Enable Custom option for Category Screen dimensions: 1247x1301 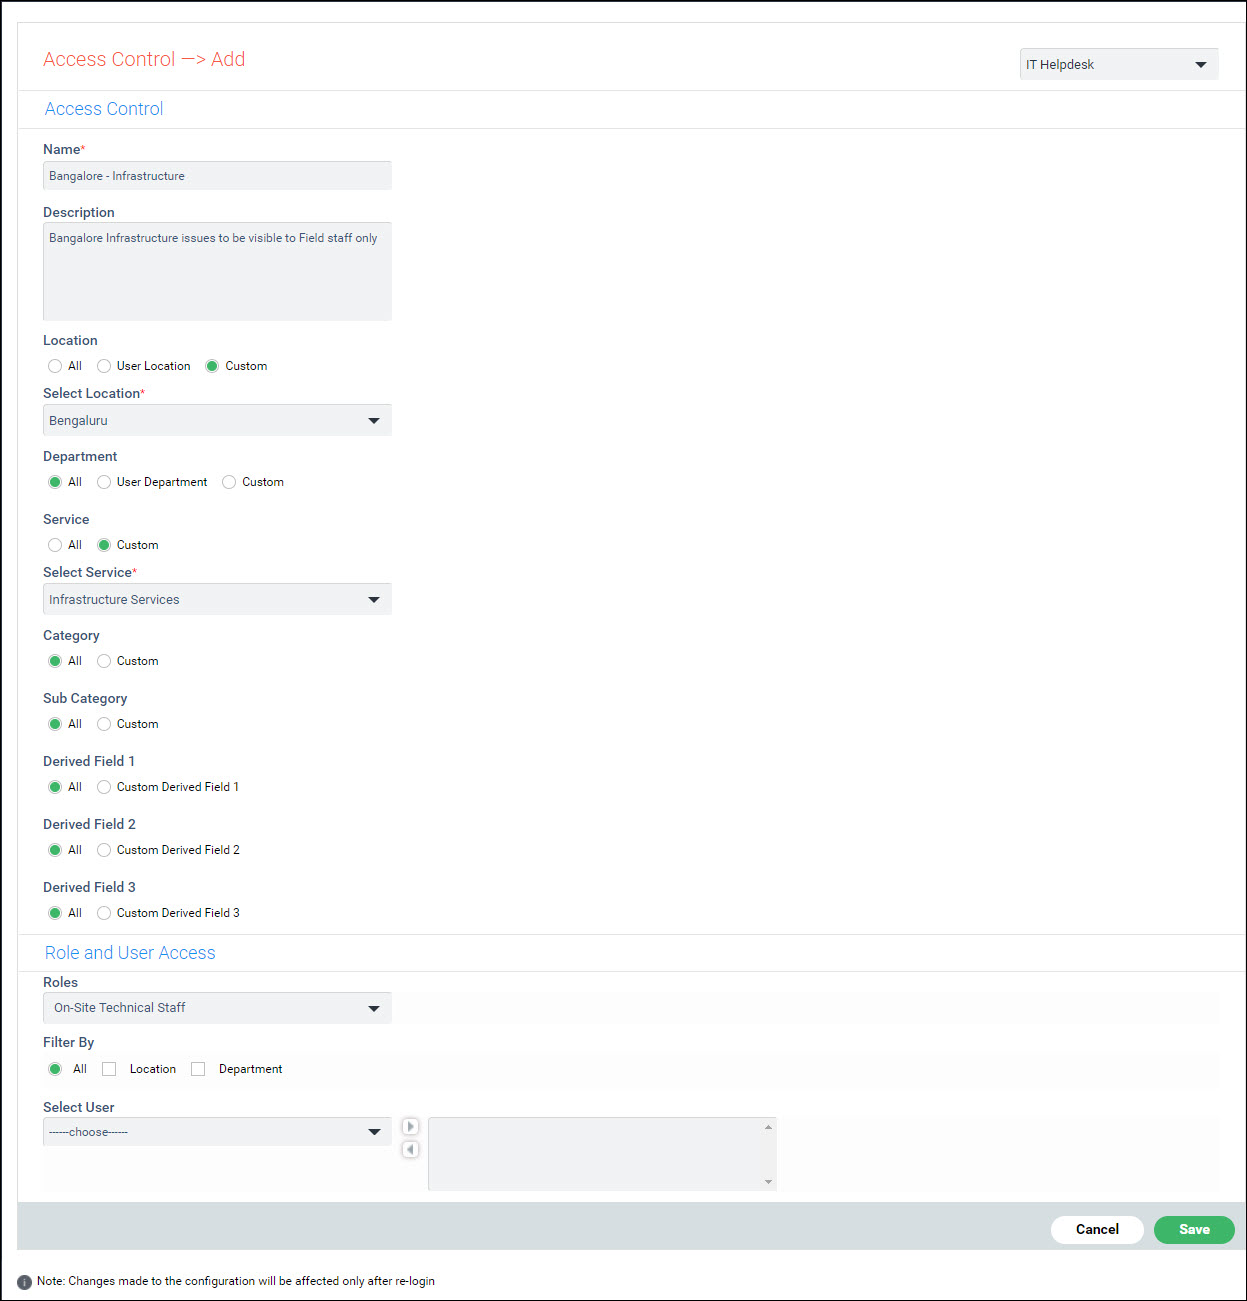click(104, 661)
